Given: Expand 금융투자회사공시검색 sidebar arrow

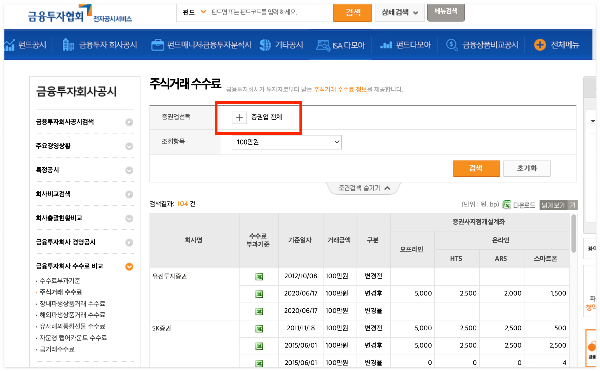Looking at the screenshot, I should point(129,122).
